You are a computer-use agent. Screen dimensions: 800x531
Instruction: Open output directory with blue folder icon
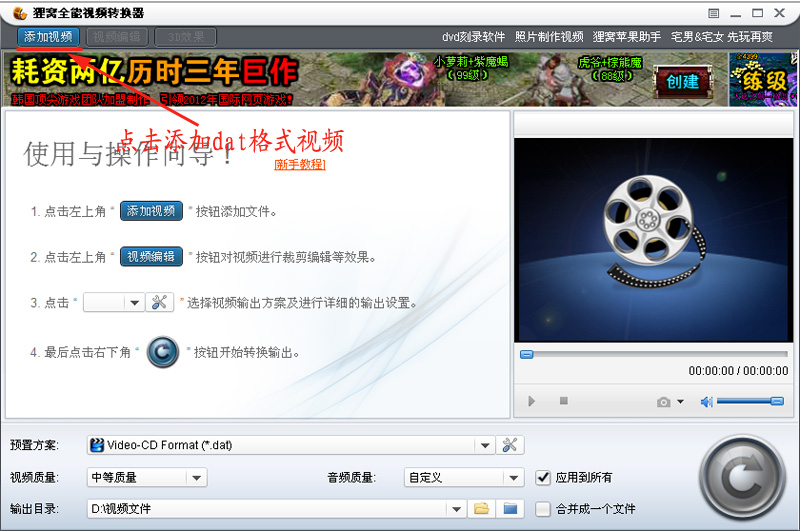(x=510, y=509)
